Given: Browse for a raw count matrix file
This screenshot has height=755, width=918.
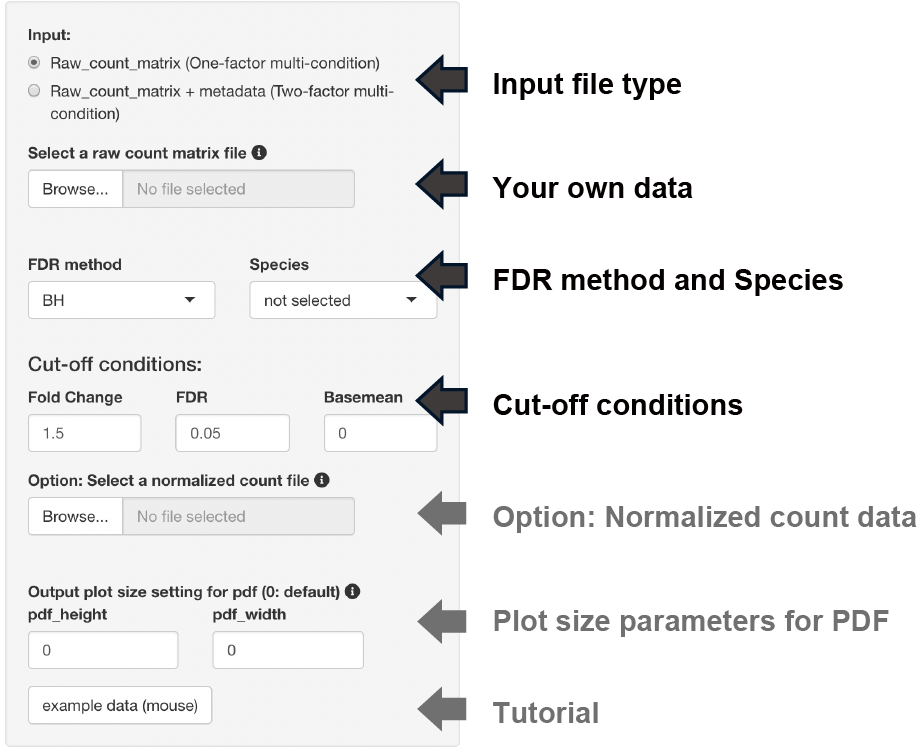Looking at the screenshot, I should (x=75, y=189).
